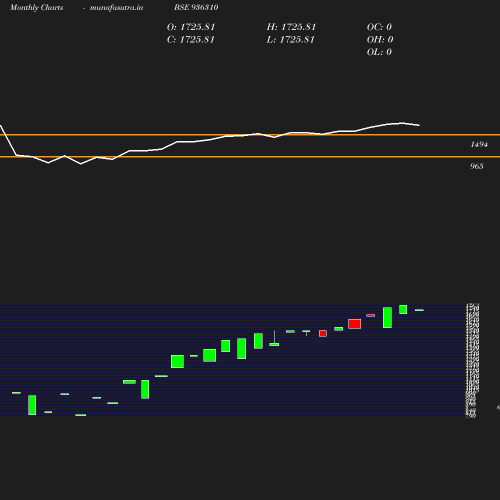500x500 pixels.
Task: Click the 'Monthly Charts' title text
Action: 37,8
